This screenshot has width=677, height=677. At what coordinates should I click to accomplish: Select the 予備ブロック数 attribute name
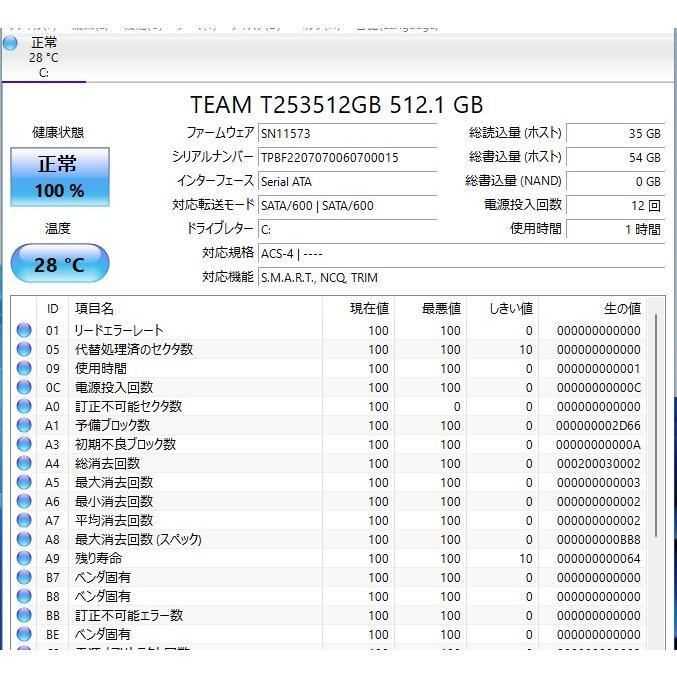[112, 425]
